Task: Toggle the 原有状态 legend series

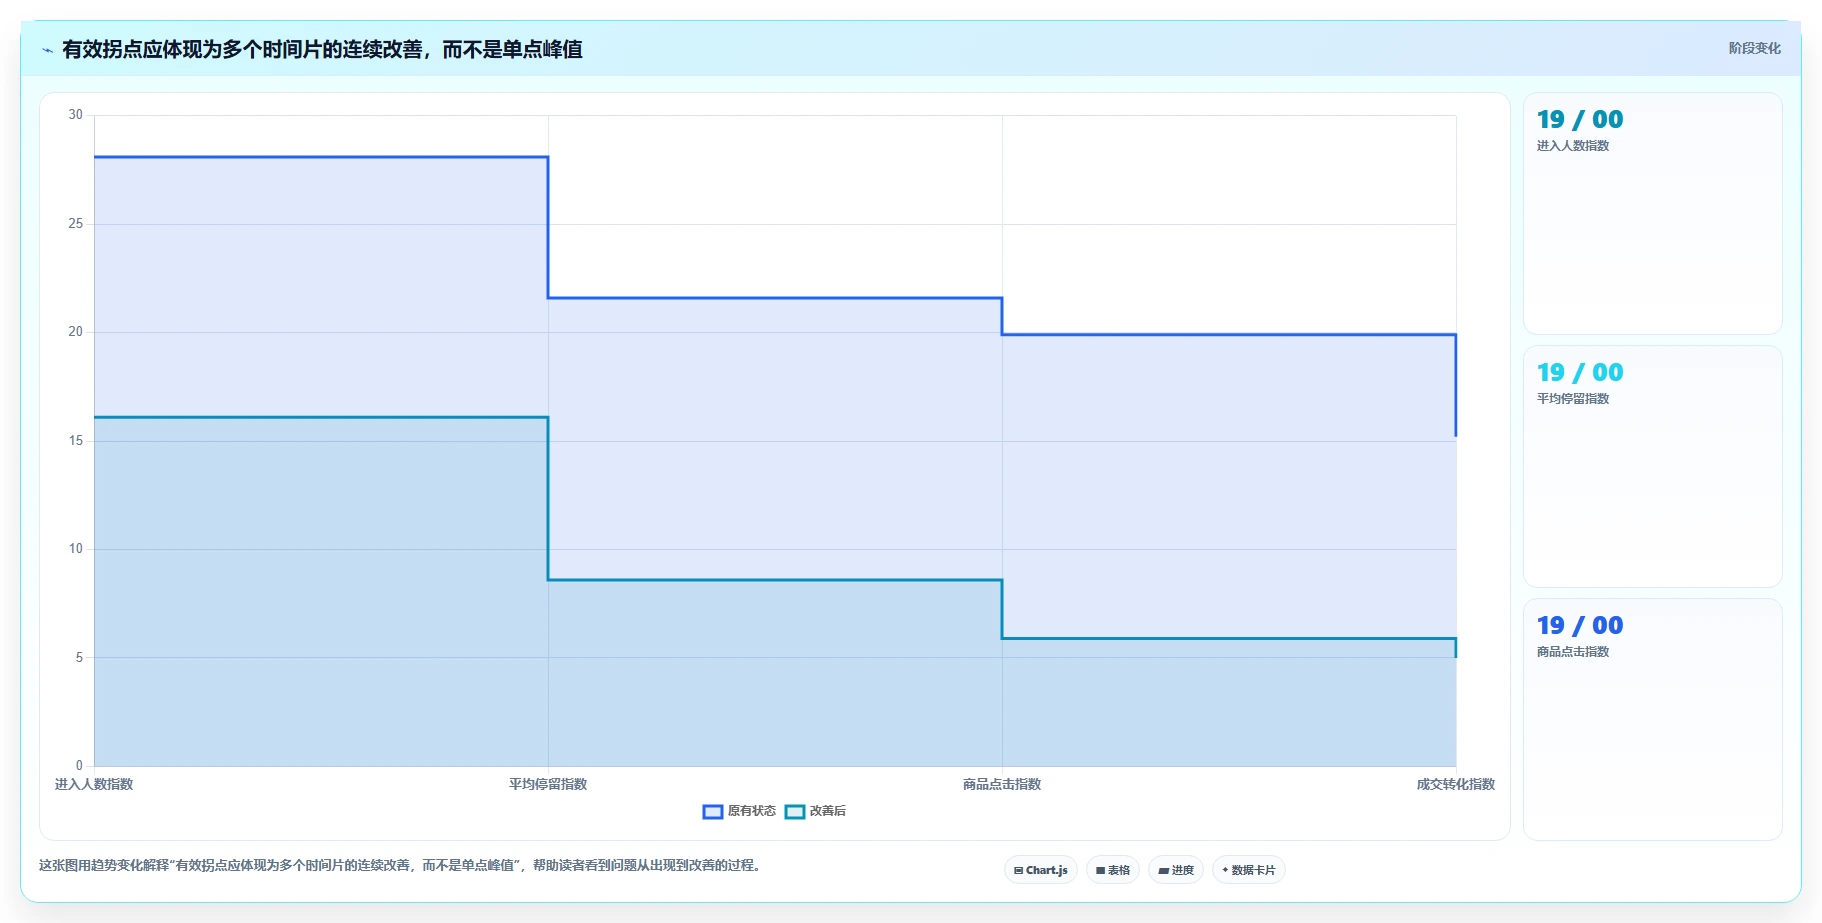Action: tap(739, 811)
